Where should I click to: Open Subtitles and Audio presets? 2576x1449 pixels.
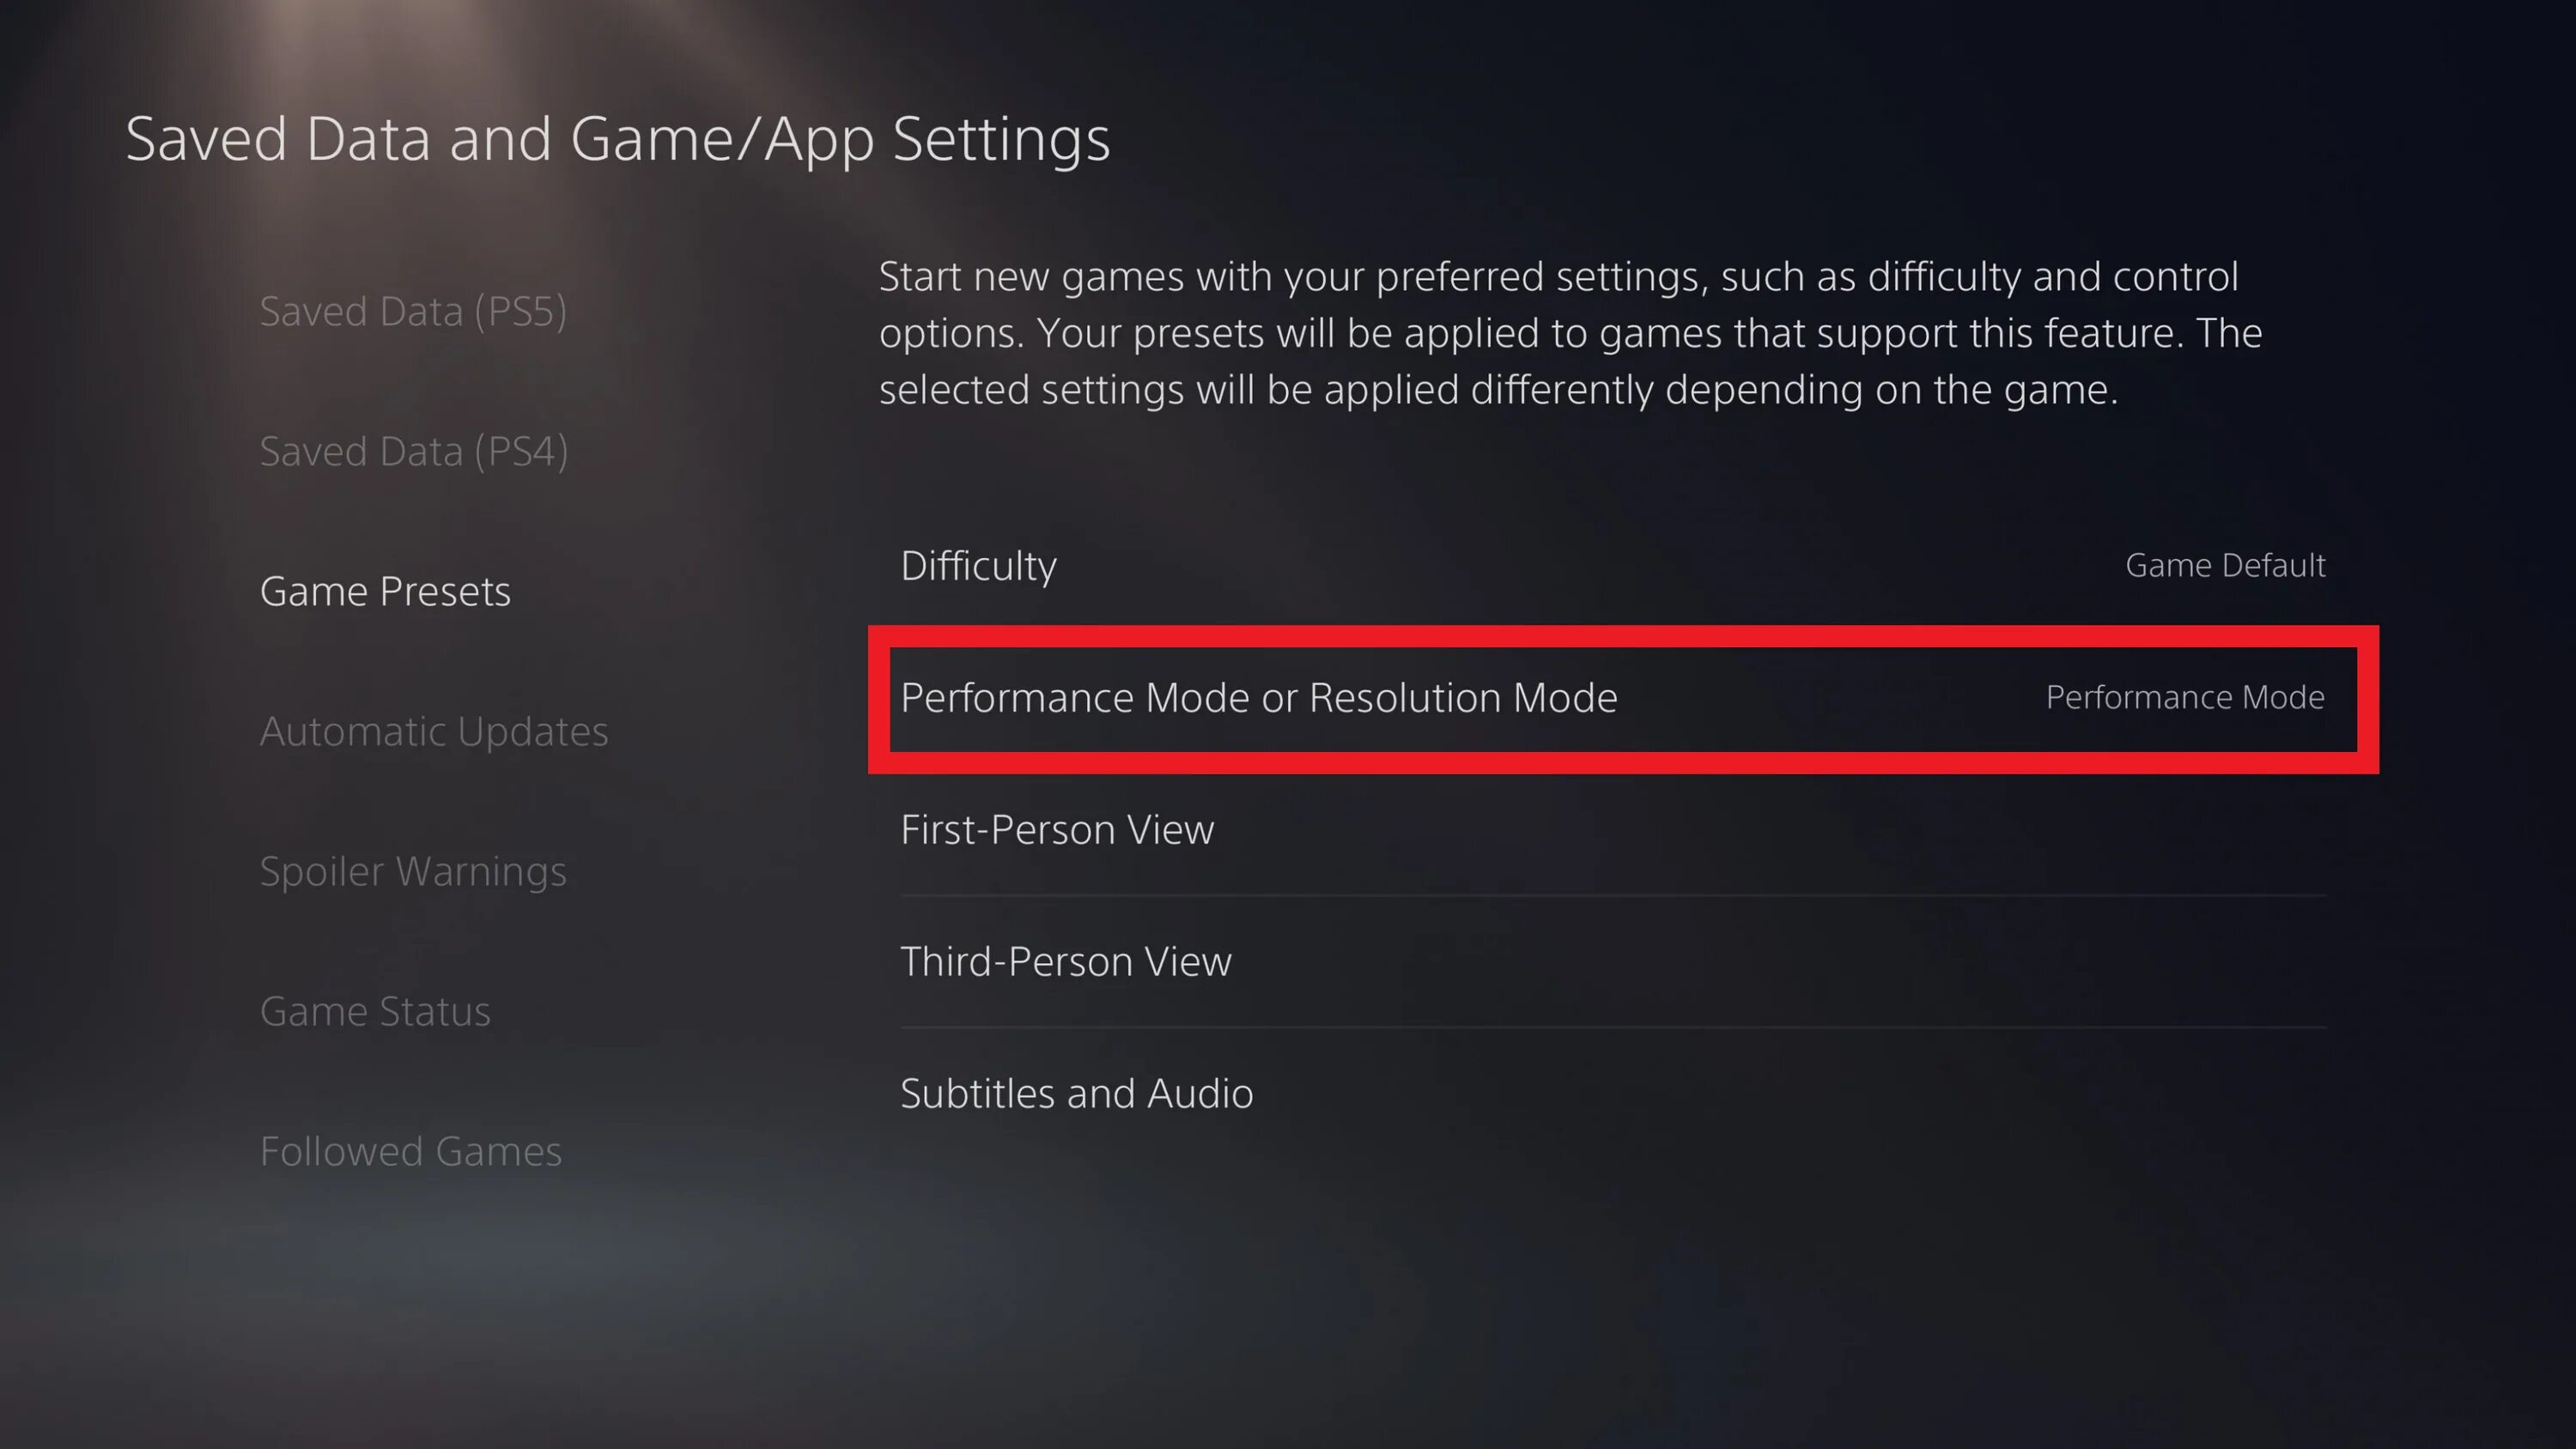pos(1612,1093)
